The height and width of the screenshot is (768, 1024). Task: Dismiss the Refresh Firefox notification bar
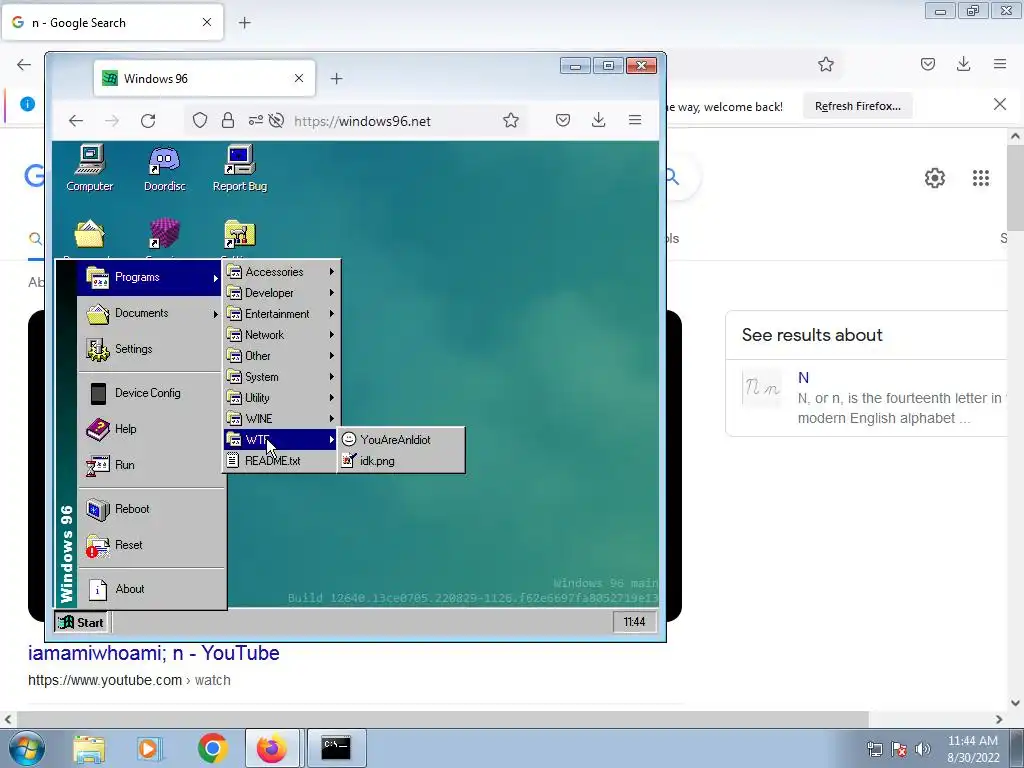(x=999, y=104)
